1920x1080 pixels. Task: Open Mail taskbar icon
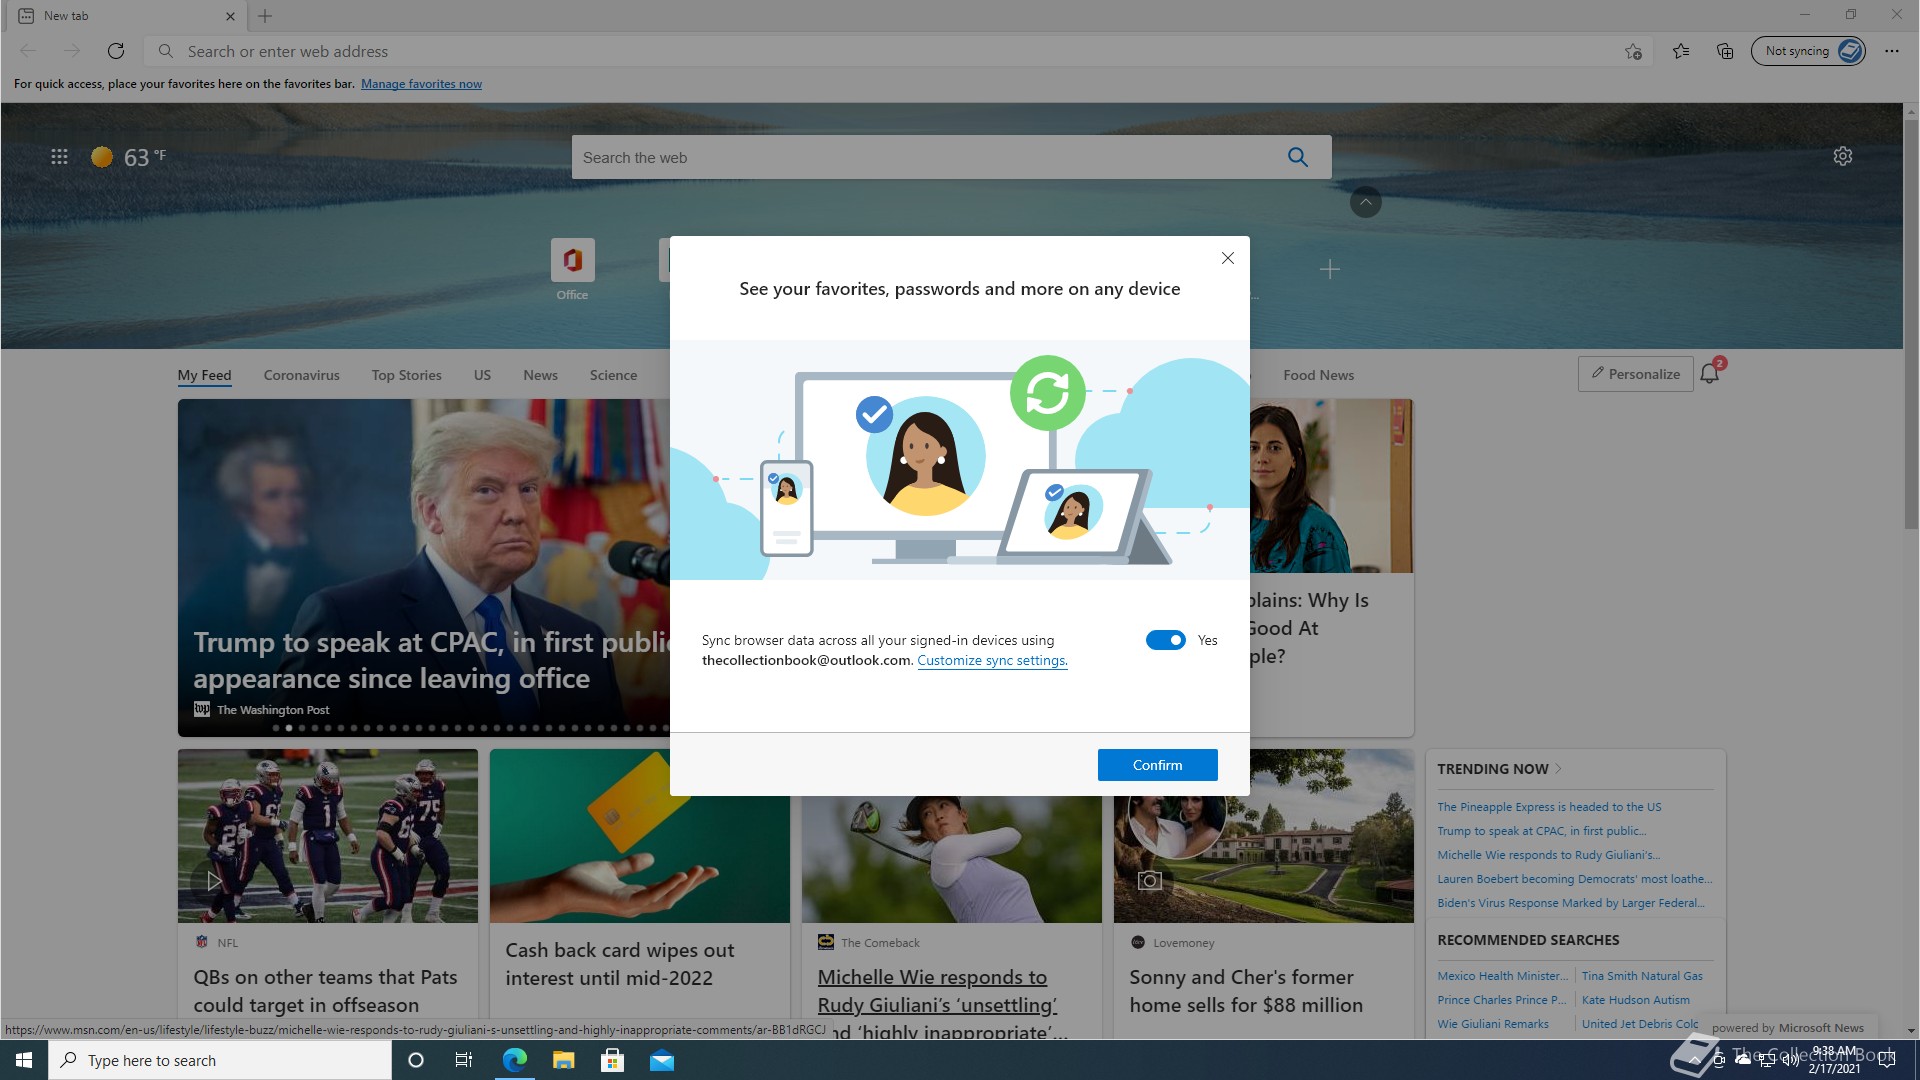(x=662, y=1060)
